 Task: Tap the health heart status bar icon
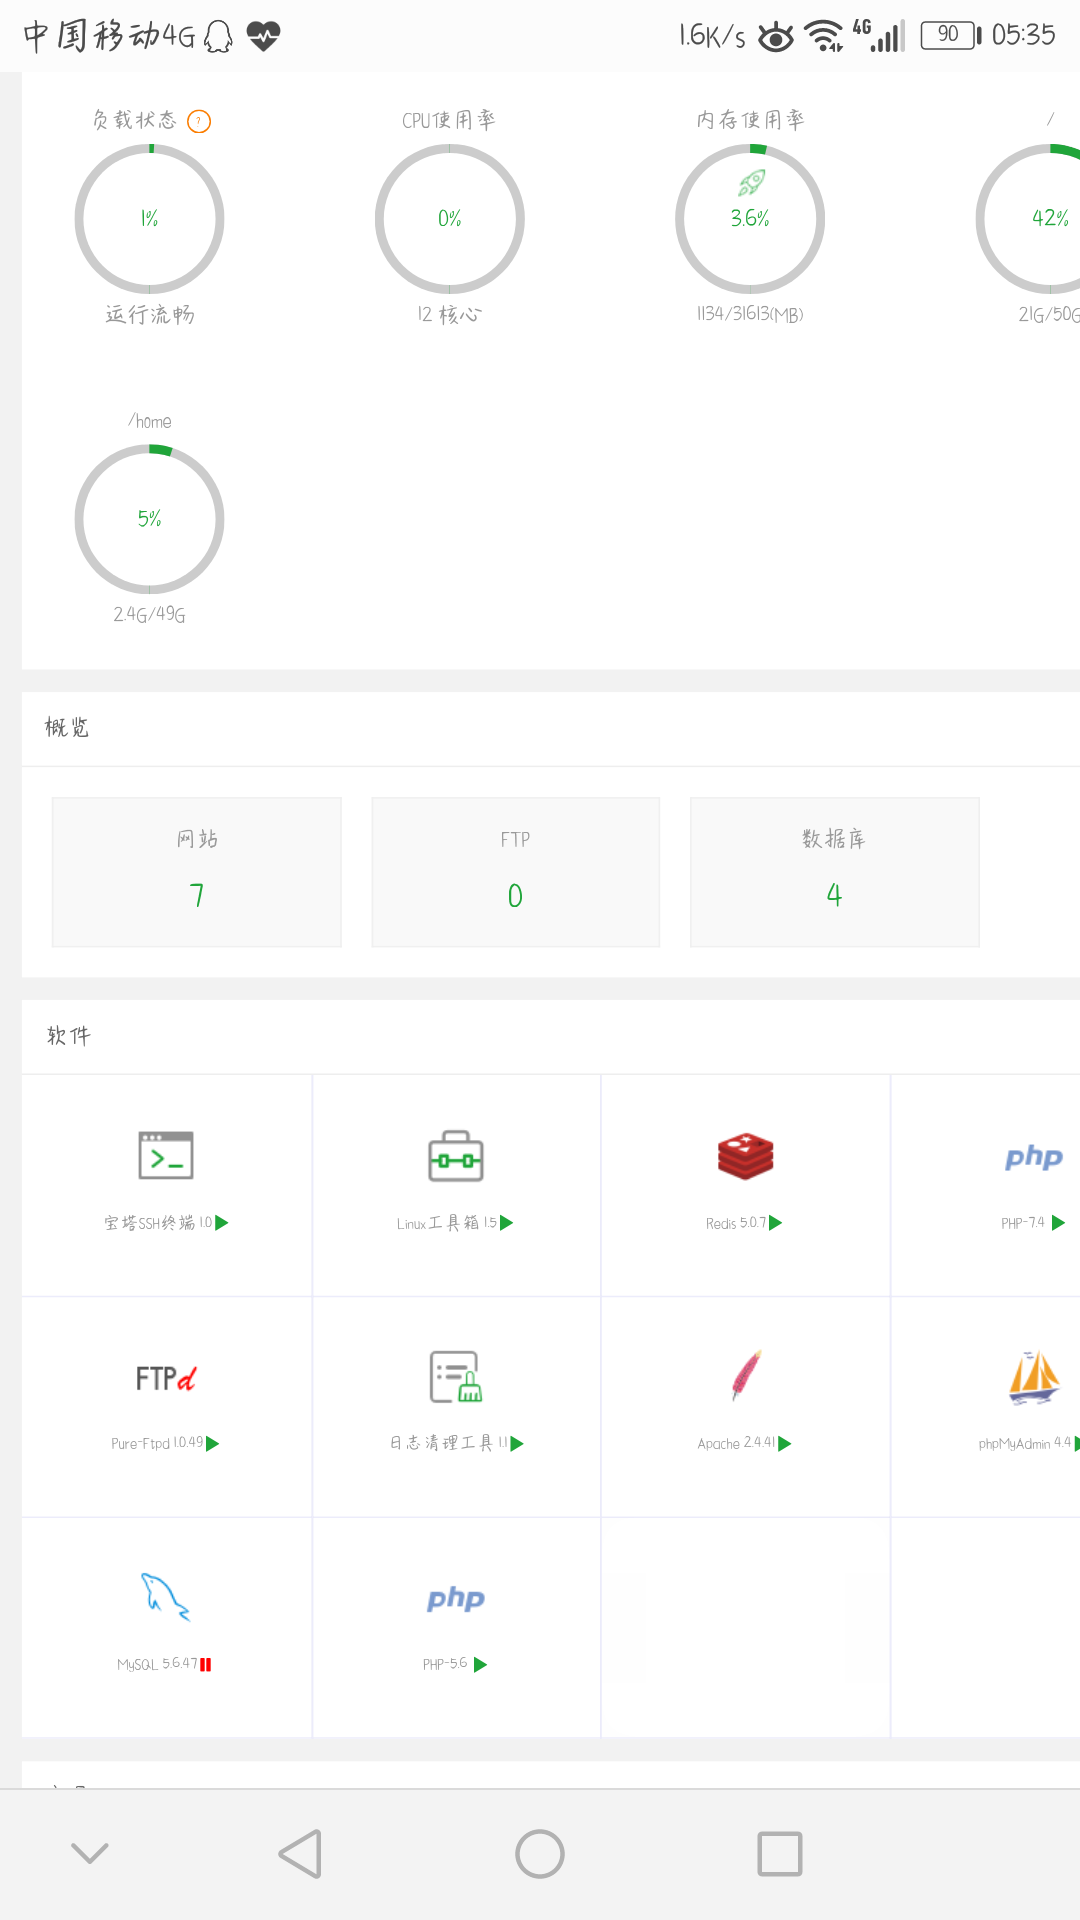[263, 37]
